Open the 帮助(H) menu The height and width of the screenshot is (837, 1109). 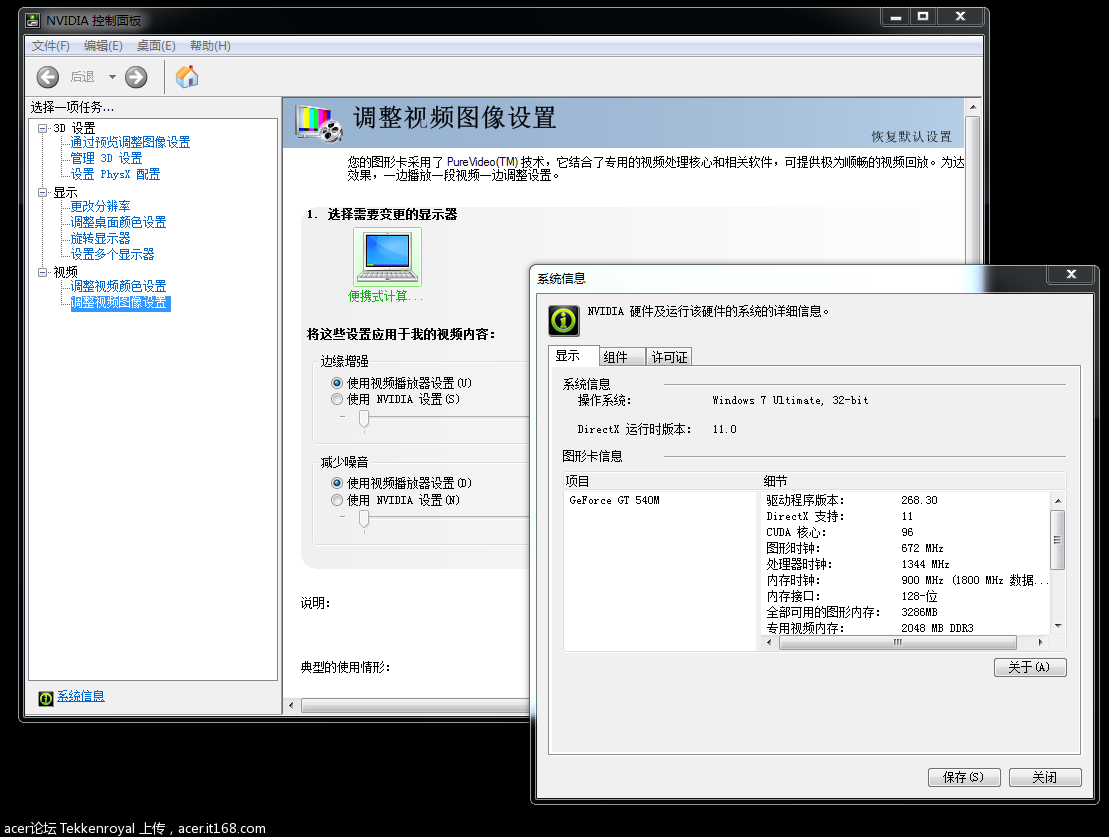pos(210,46)
